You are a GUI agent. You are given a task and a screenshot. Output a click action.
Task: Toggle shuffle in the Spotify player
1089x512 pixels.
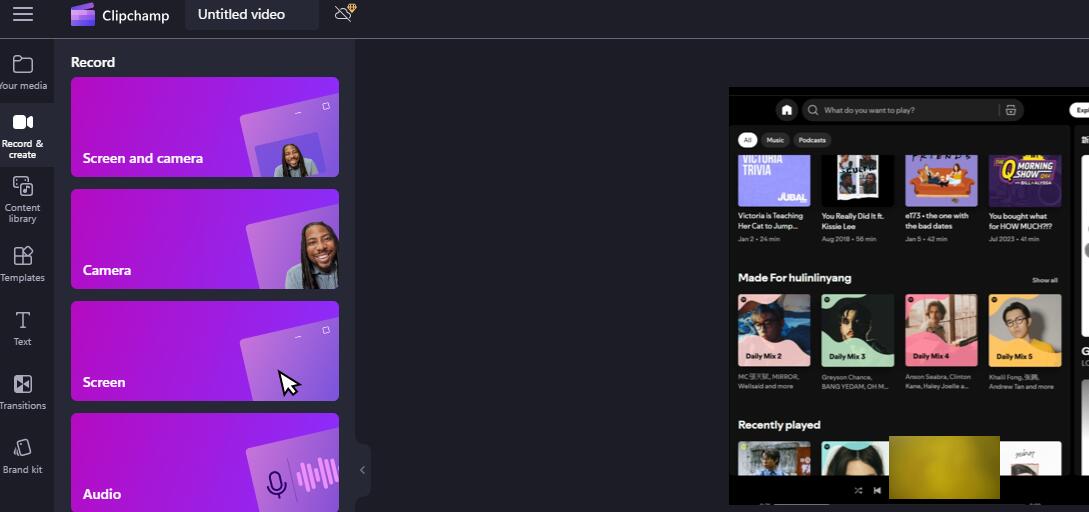click(858, 490)
